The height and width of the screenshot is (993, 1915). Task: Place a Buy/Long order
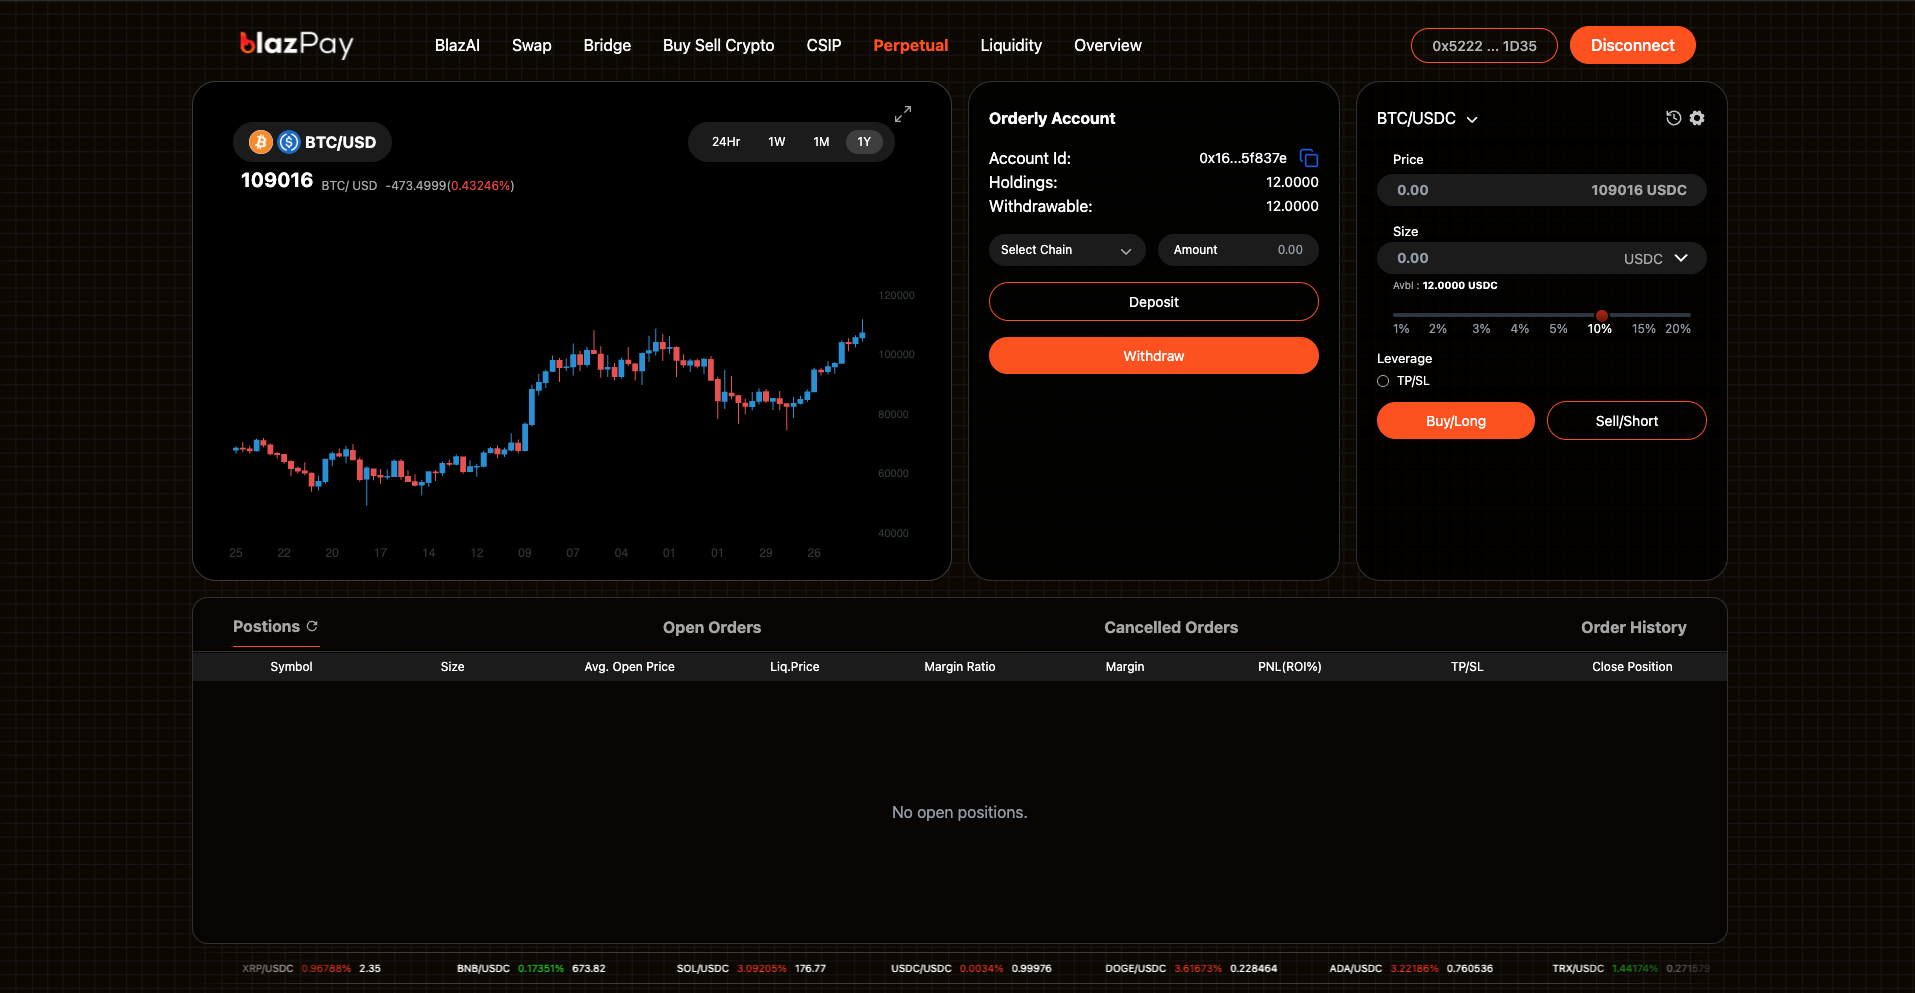tap(1456, 421)
